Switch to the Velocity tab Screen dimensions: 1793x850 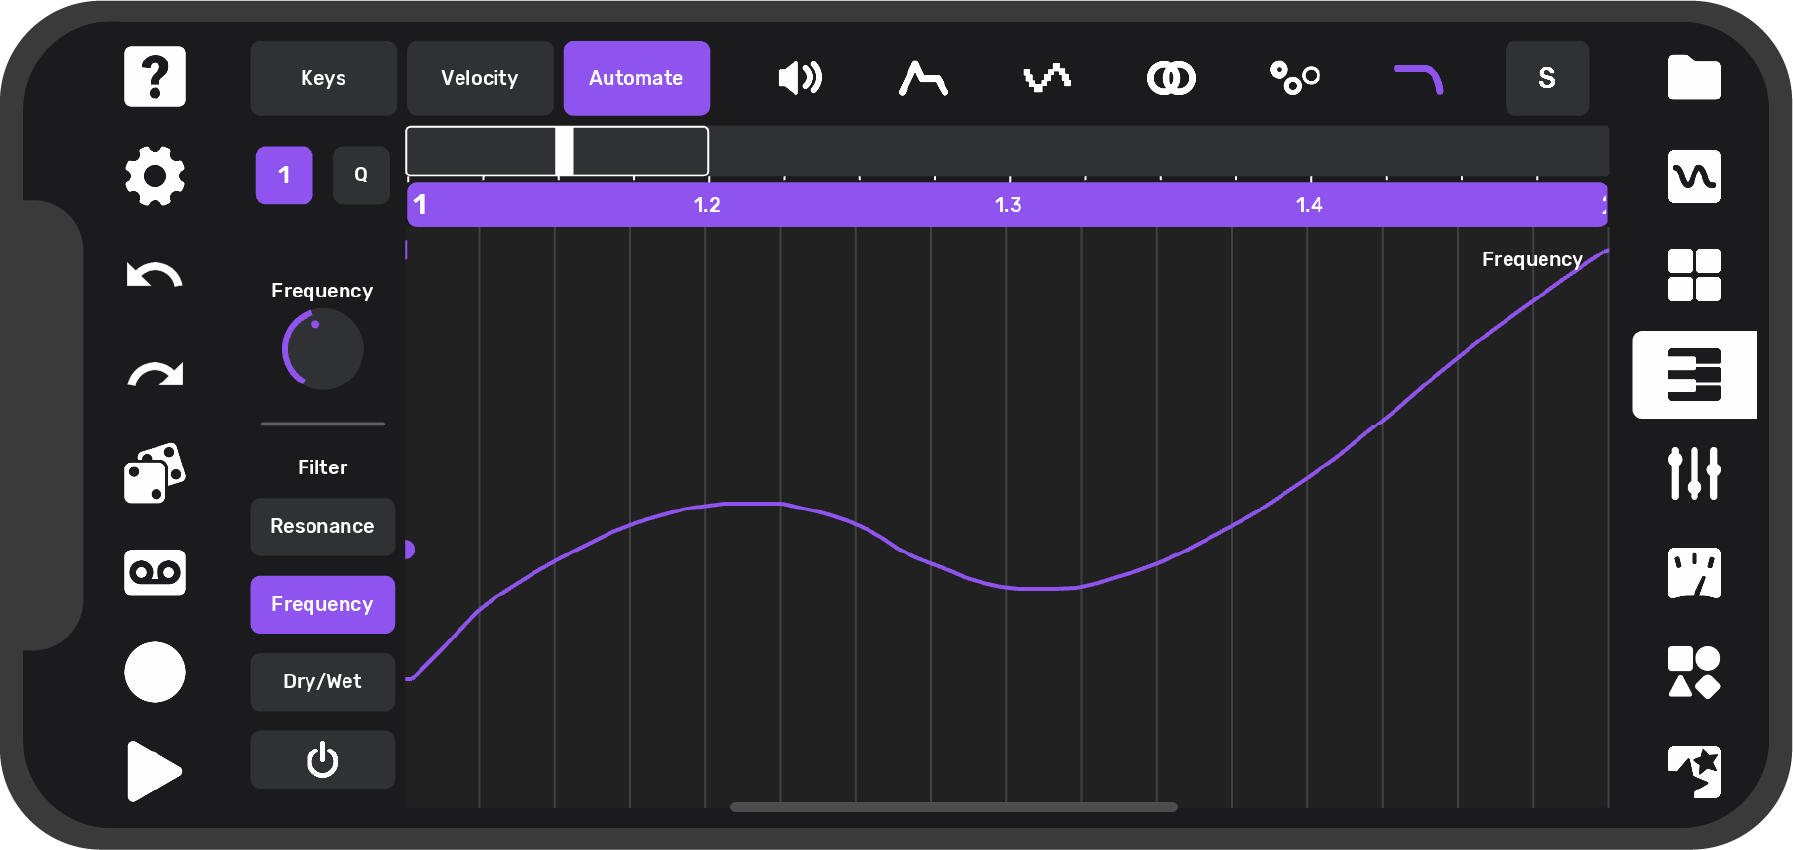tap(480, 78)
